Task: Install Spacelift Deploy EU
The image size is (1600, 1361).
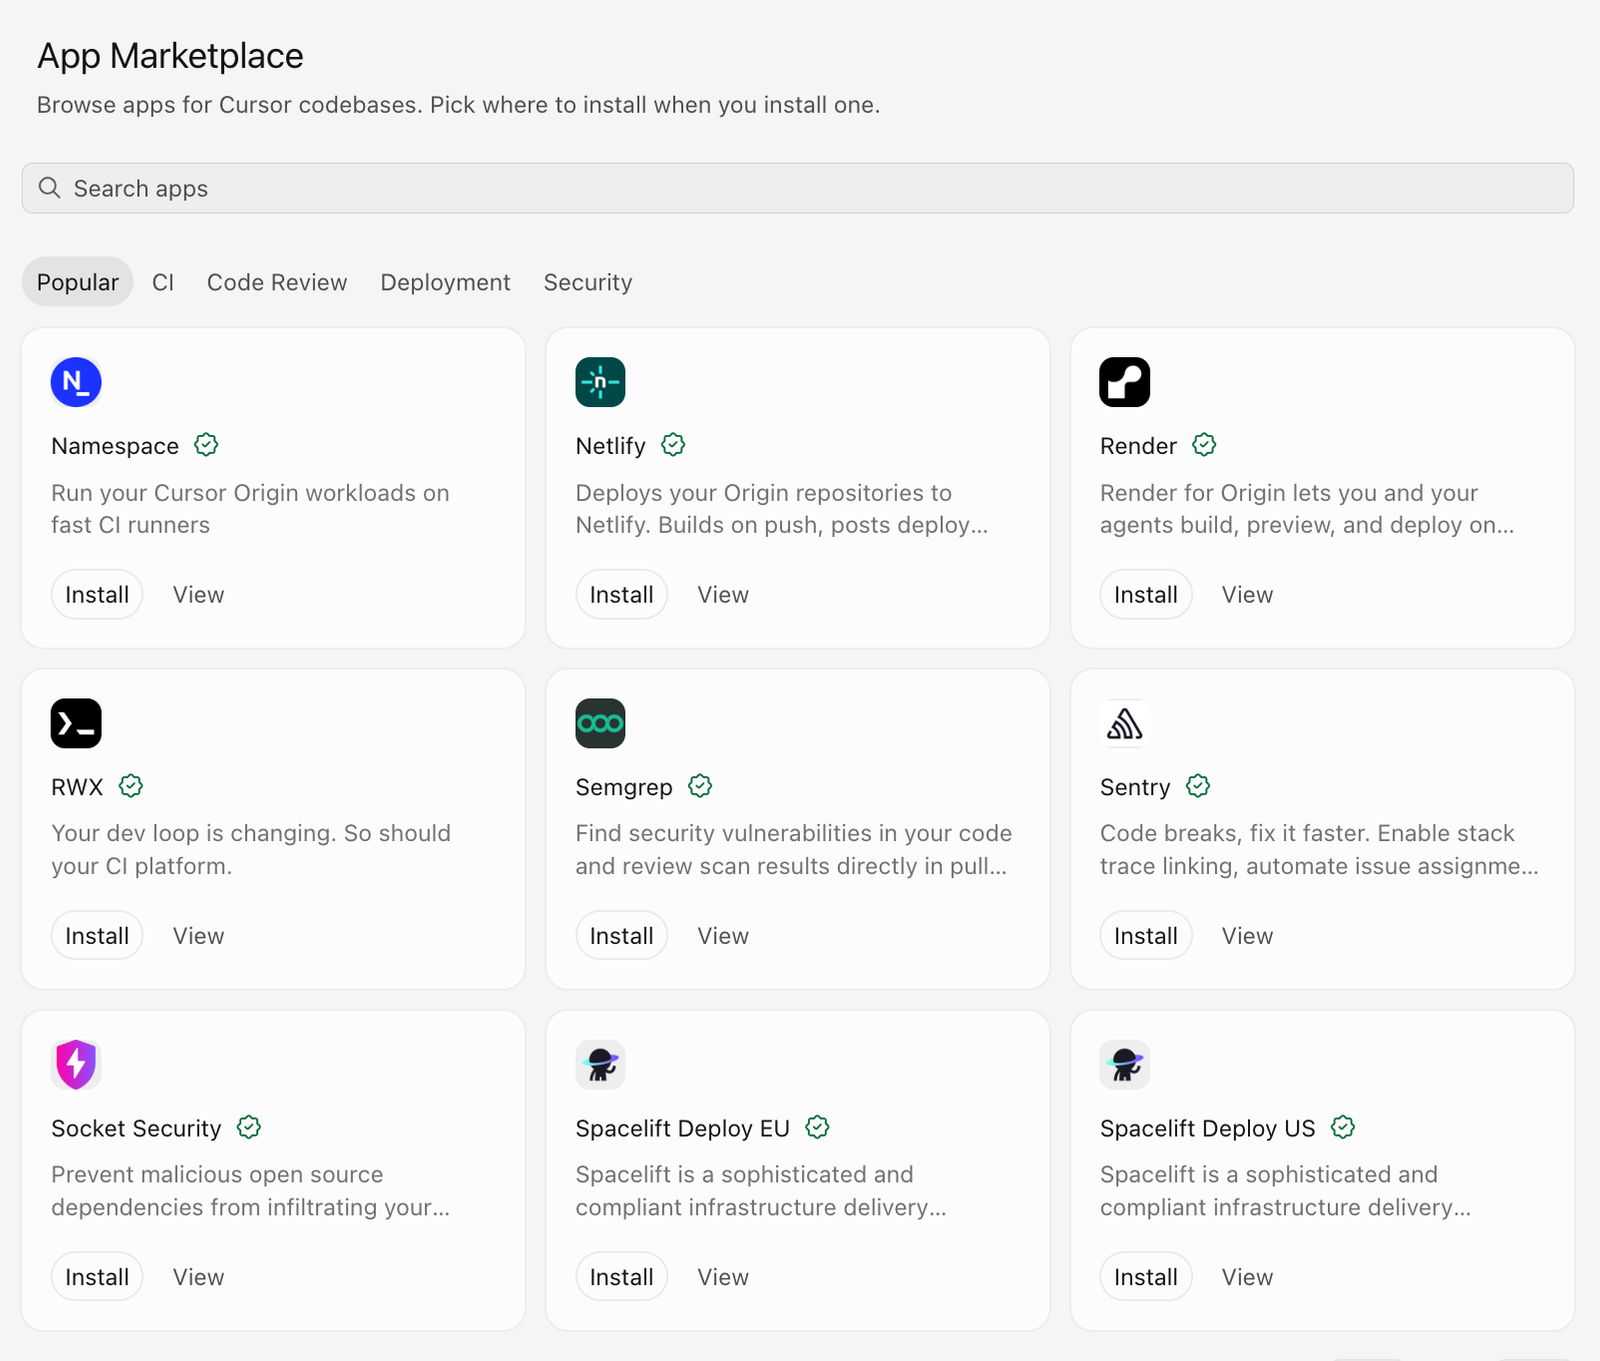Action: click(621, 1277)
